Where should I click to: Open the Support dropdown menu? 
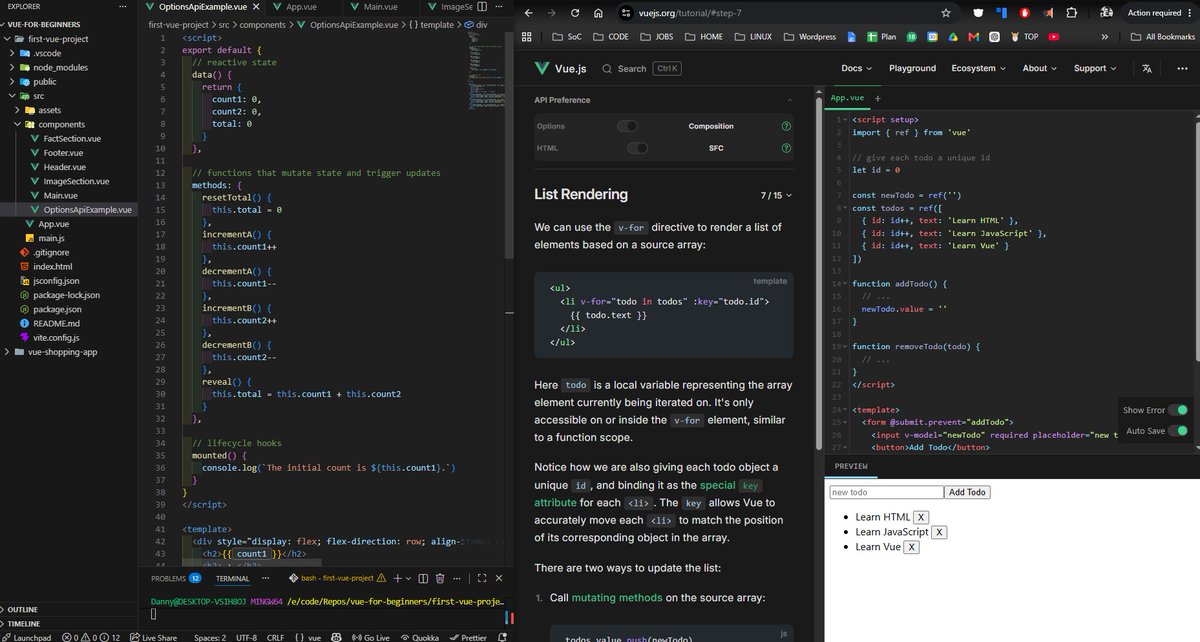coord(1095,68)
